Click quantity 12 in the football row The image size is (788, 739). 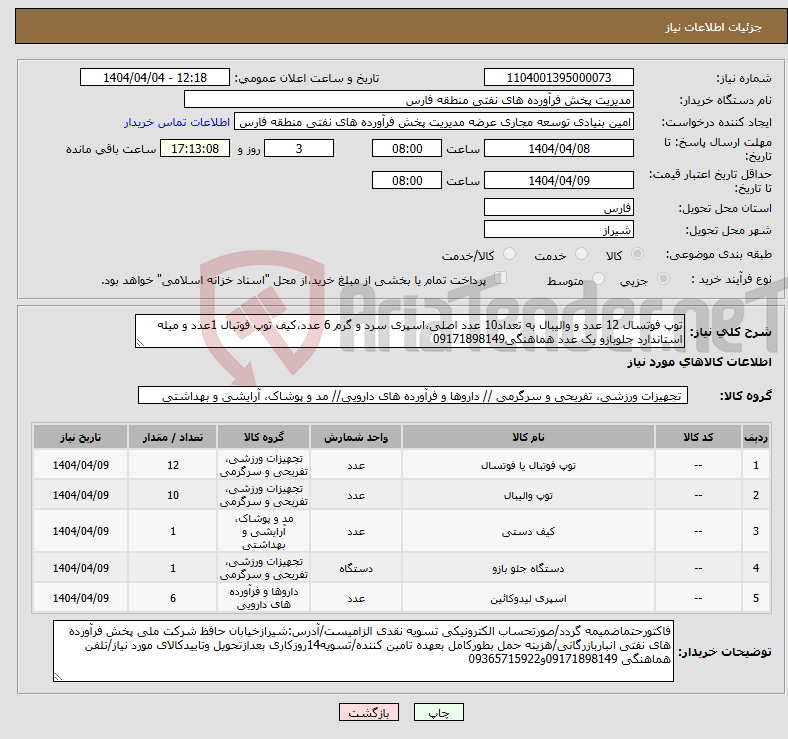pos(173,465)
